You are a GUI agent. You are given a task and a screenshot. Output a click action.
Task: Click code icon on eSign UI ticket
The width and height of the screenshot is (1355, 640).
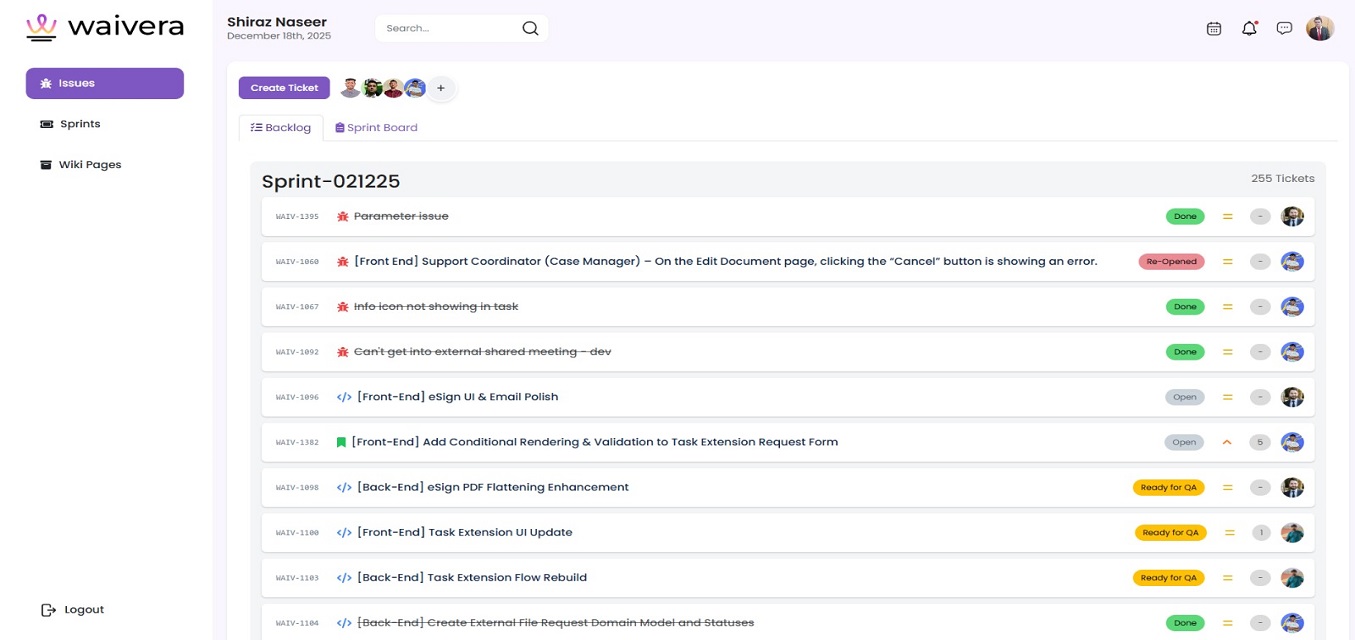(344, 397)
